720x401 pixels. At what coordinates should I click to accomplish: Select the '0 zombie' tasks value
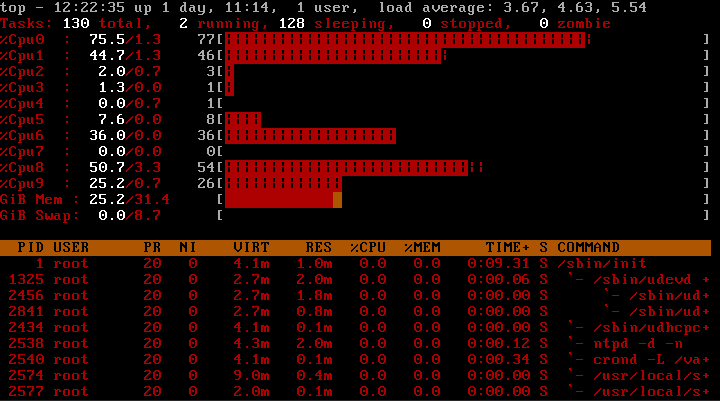pyautogui.click(x=574, y=24)
